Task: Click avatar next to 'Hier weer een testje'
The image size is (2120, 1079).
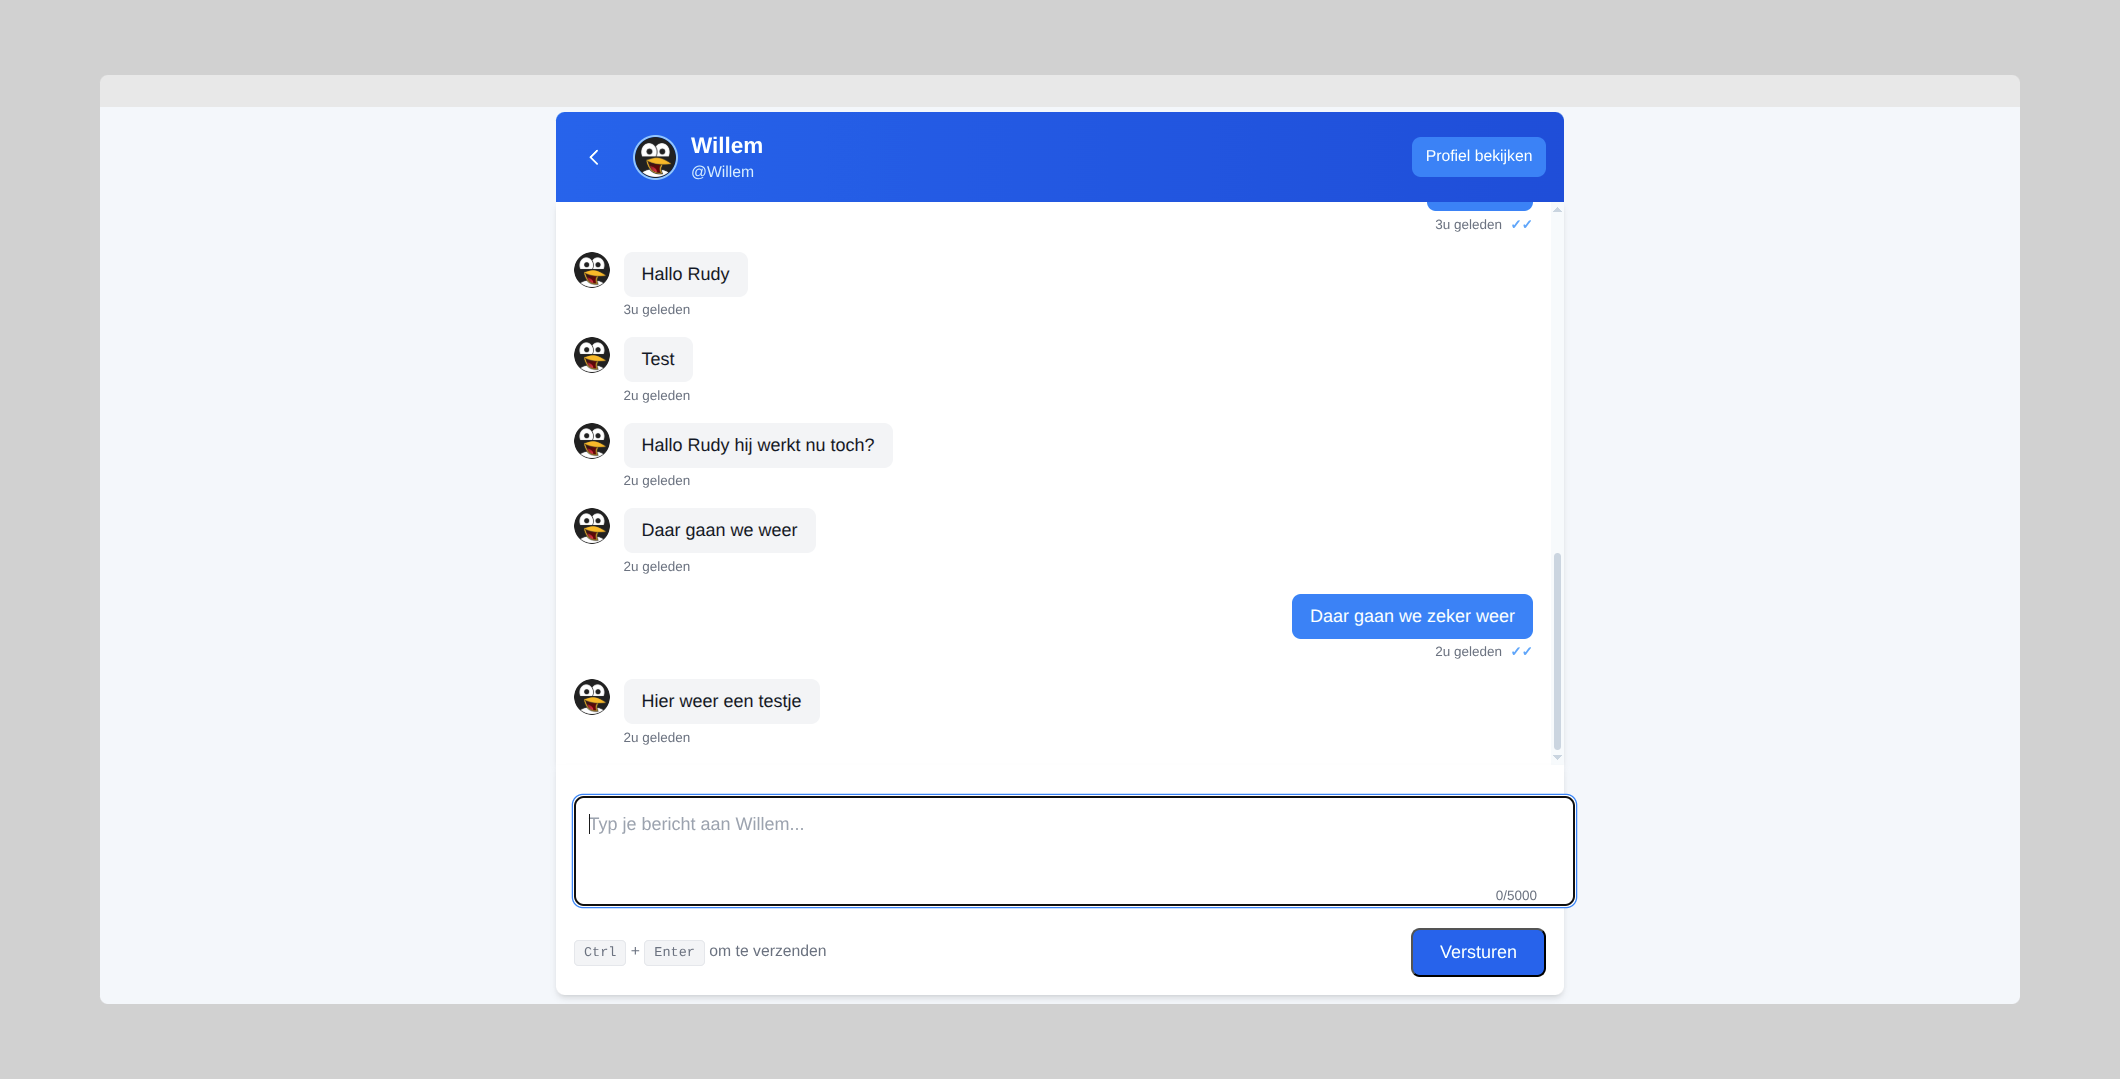Action: tap(591, 697)
